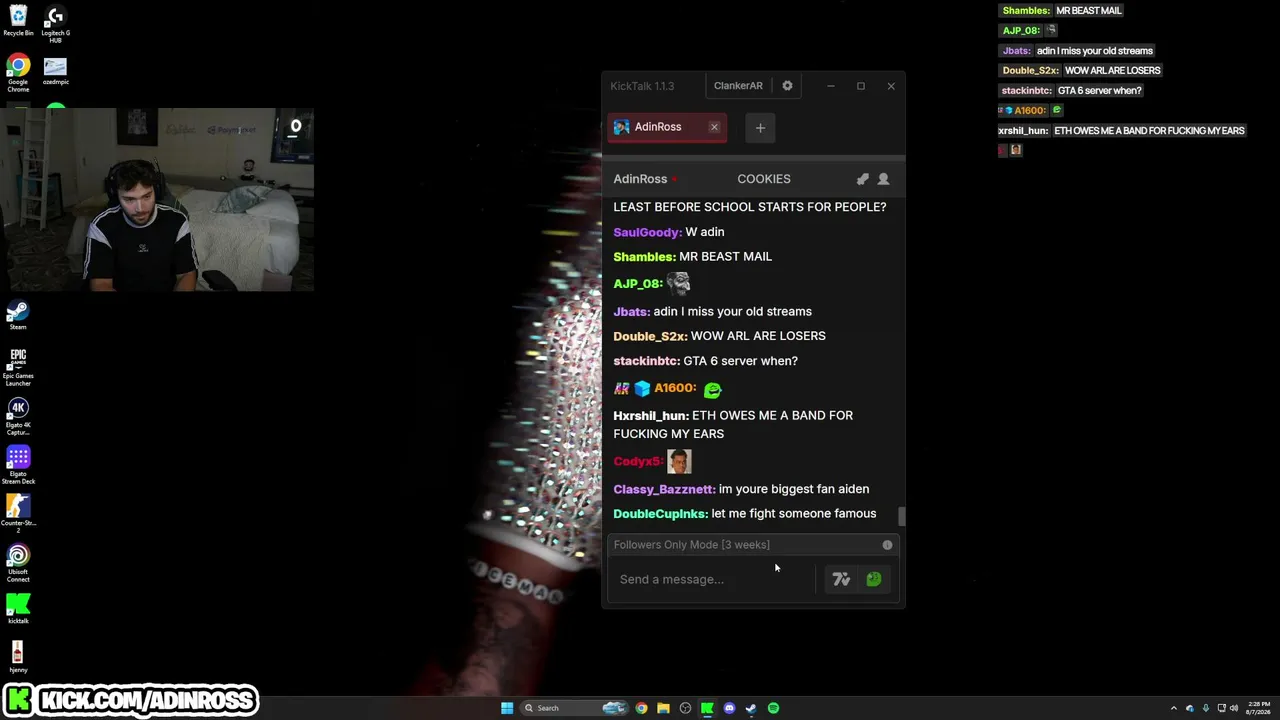
Task: Open the 7TV emote picker
Action: (x=841, y=579)
